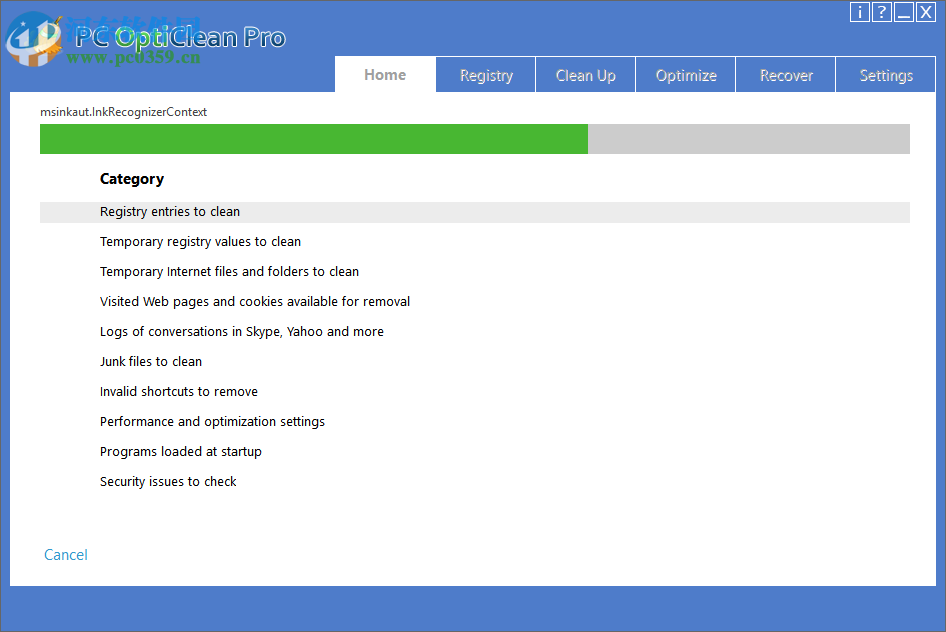Go to the Optimize tab
Image resolution: width=946 pixels, height=632 pixels.
pos(685,74)
